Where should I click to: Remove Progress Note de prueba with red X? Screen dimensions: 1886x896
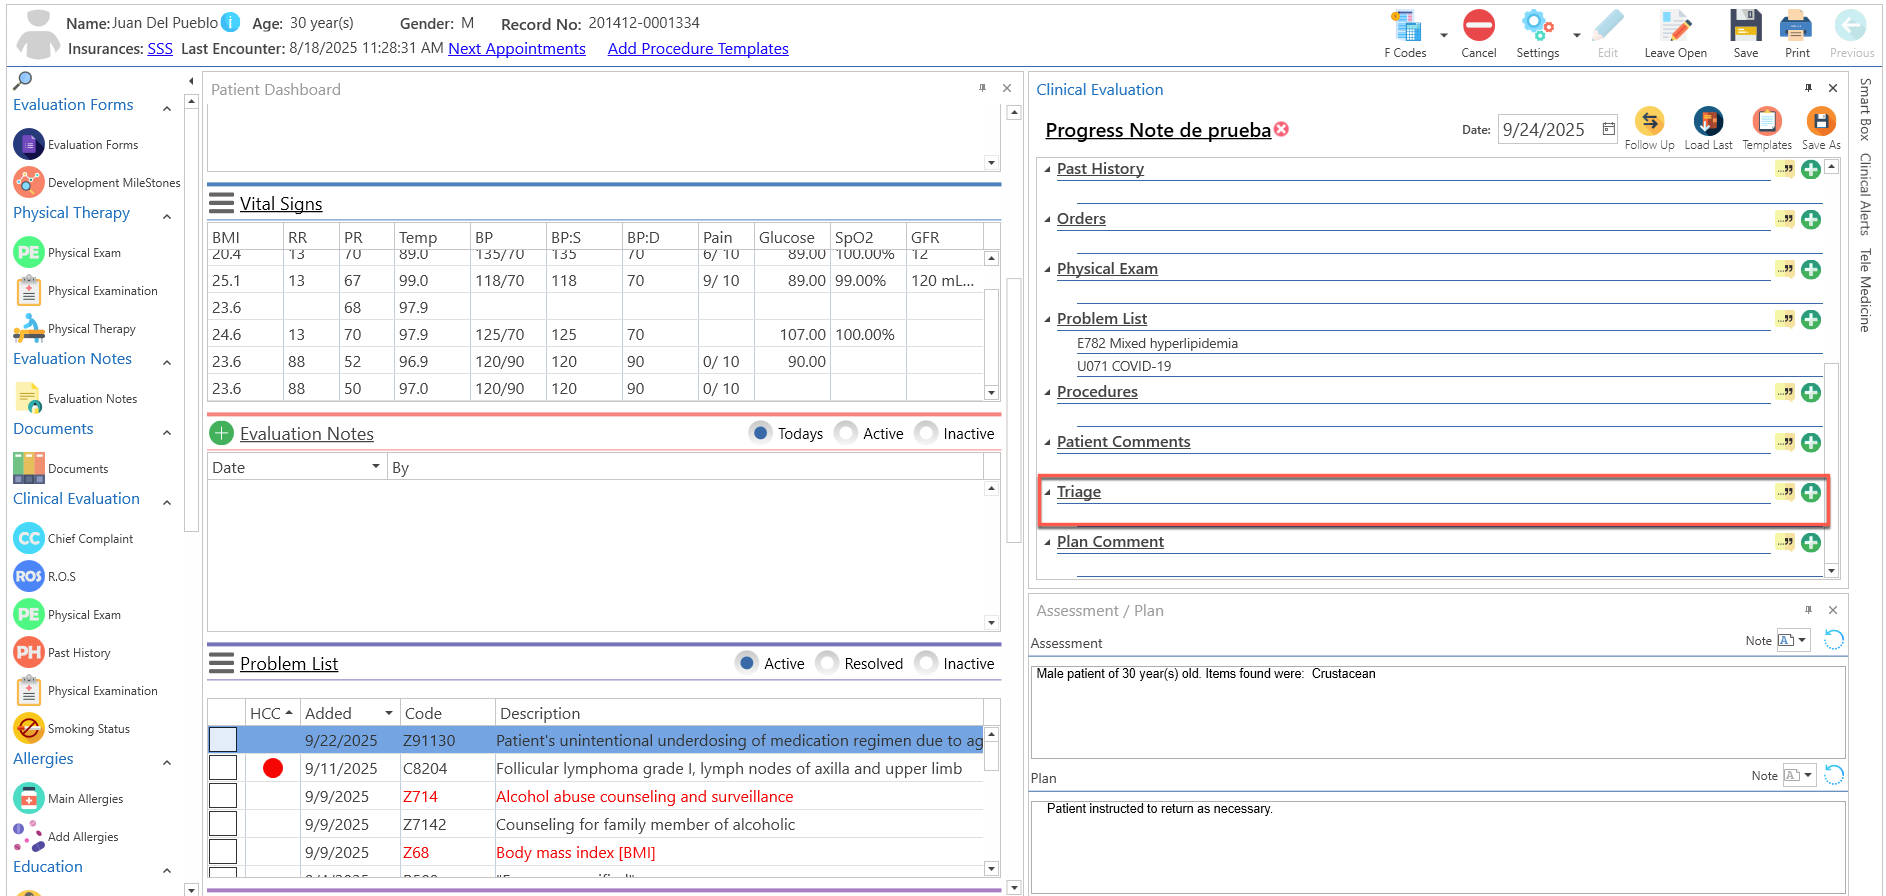[1281, 129]
